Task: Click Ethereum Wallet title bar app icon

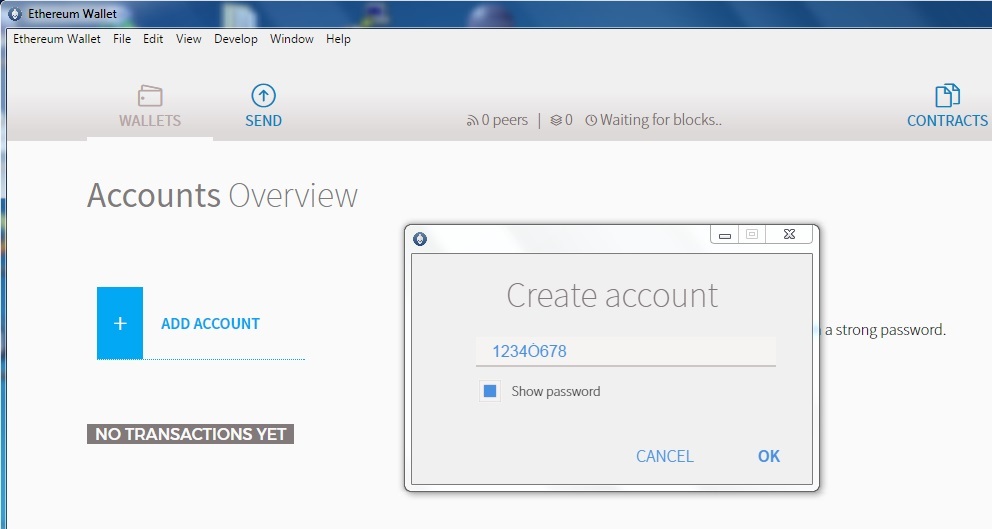Action: (15, 13)
